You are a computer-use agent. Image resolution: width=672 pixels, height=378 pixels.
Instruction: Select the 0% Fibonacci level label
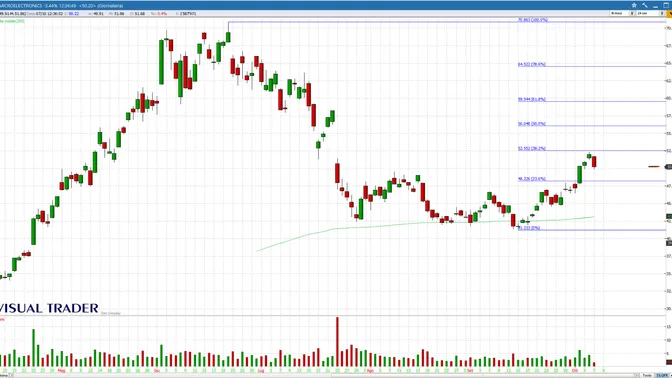point(529,228)
